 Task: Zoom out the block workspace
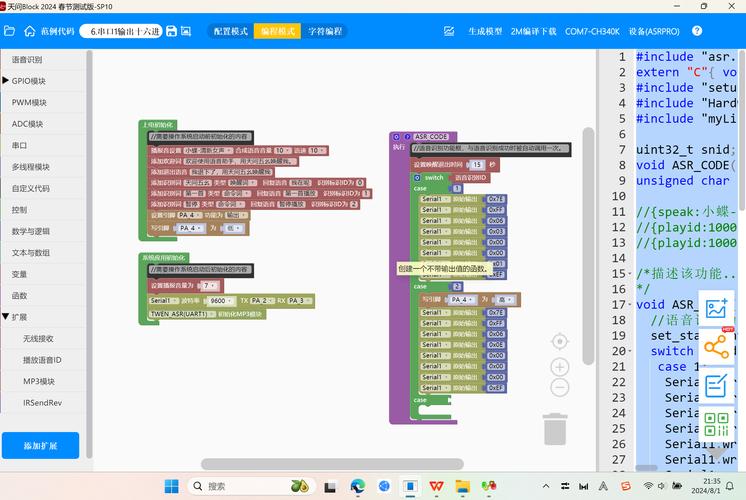point(560,387)
